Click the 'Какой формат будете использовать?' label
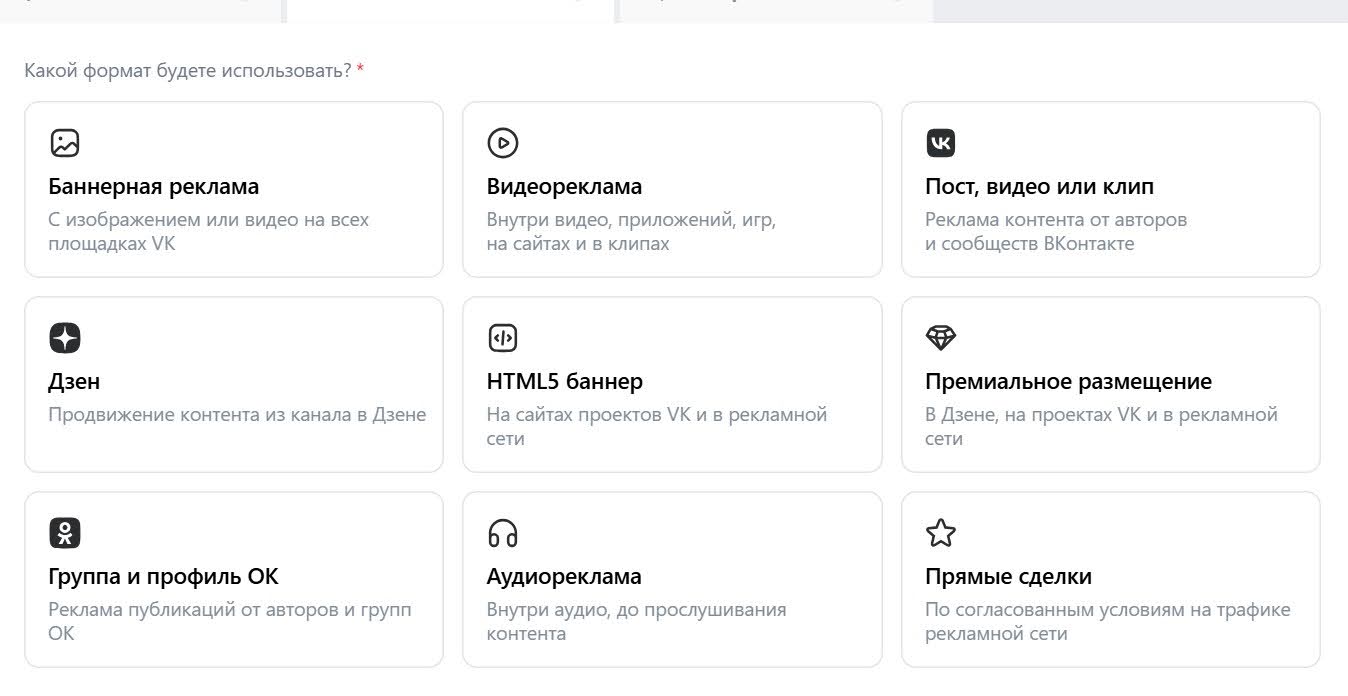 pos(188,71)
